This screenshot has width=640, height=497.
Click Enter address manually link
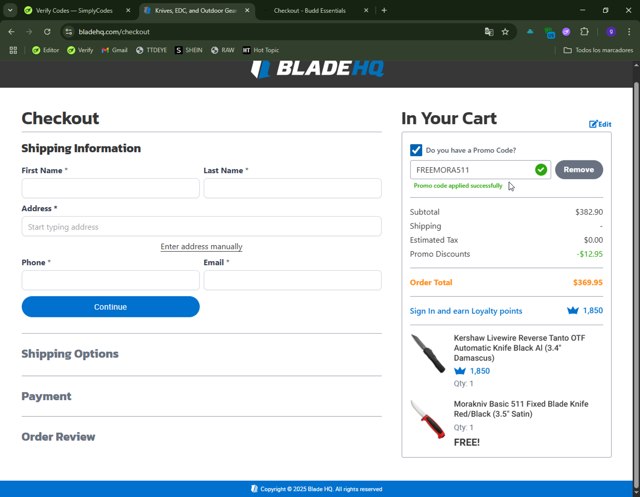tap(201, 246)
